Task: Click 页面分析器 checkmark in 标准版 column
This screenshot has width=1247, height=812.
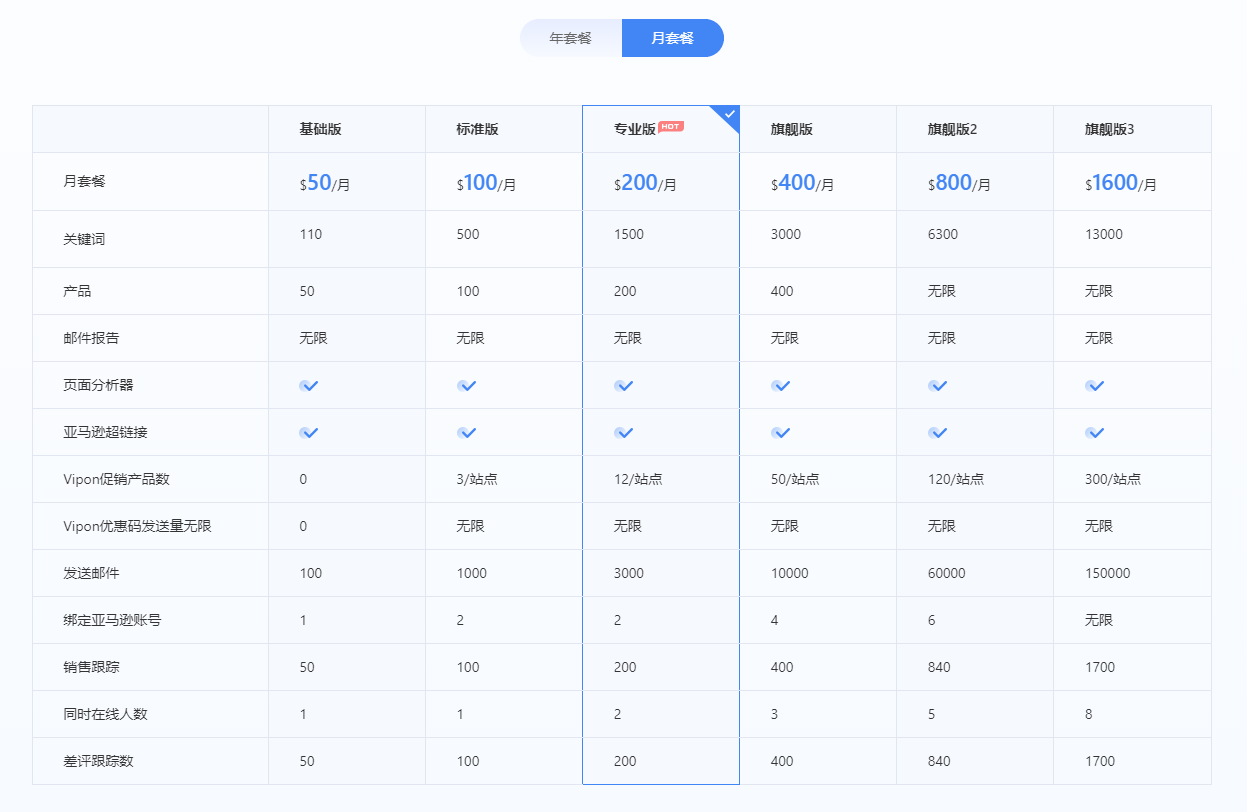Action: click(x=466, y=386)
